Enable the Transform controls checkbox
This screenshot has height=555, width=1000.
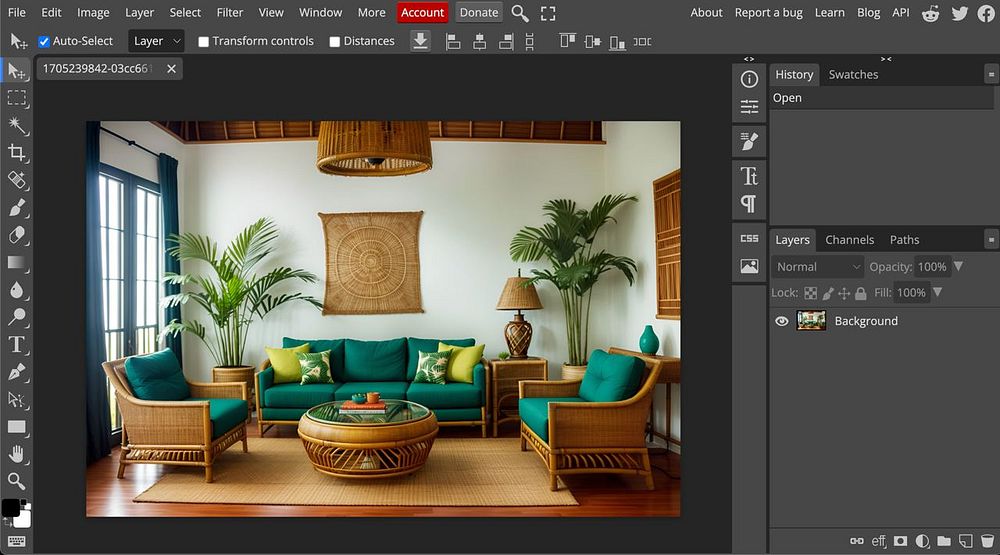204,42
